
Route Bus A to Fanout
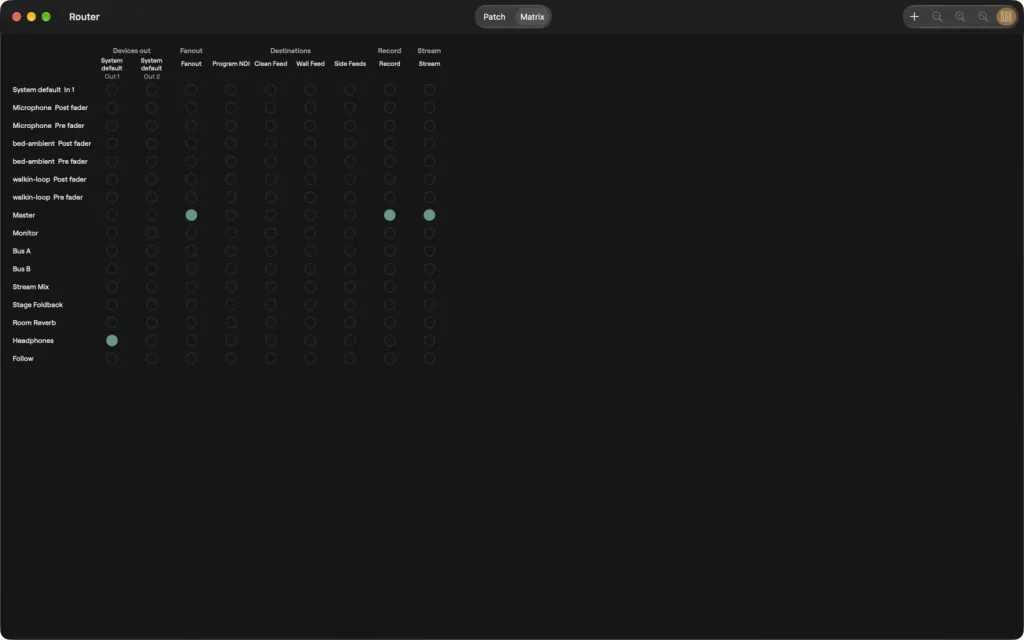[x=191, y=251]
